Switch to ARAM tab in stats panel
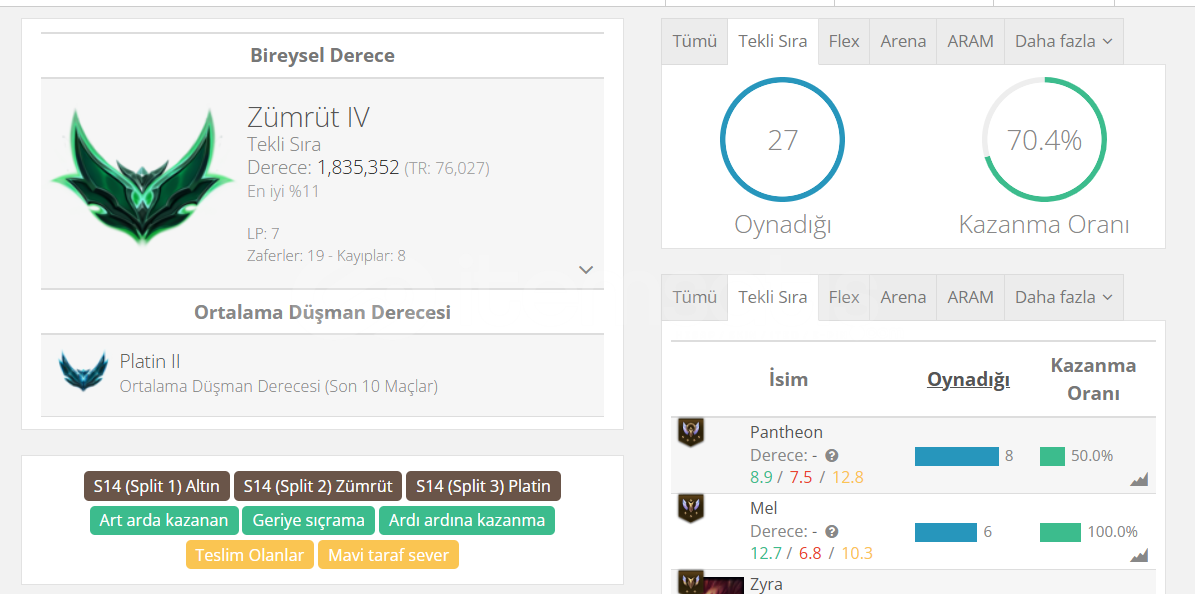 click(x=970, y=41)
